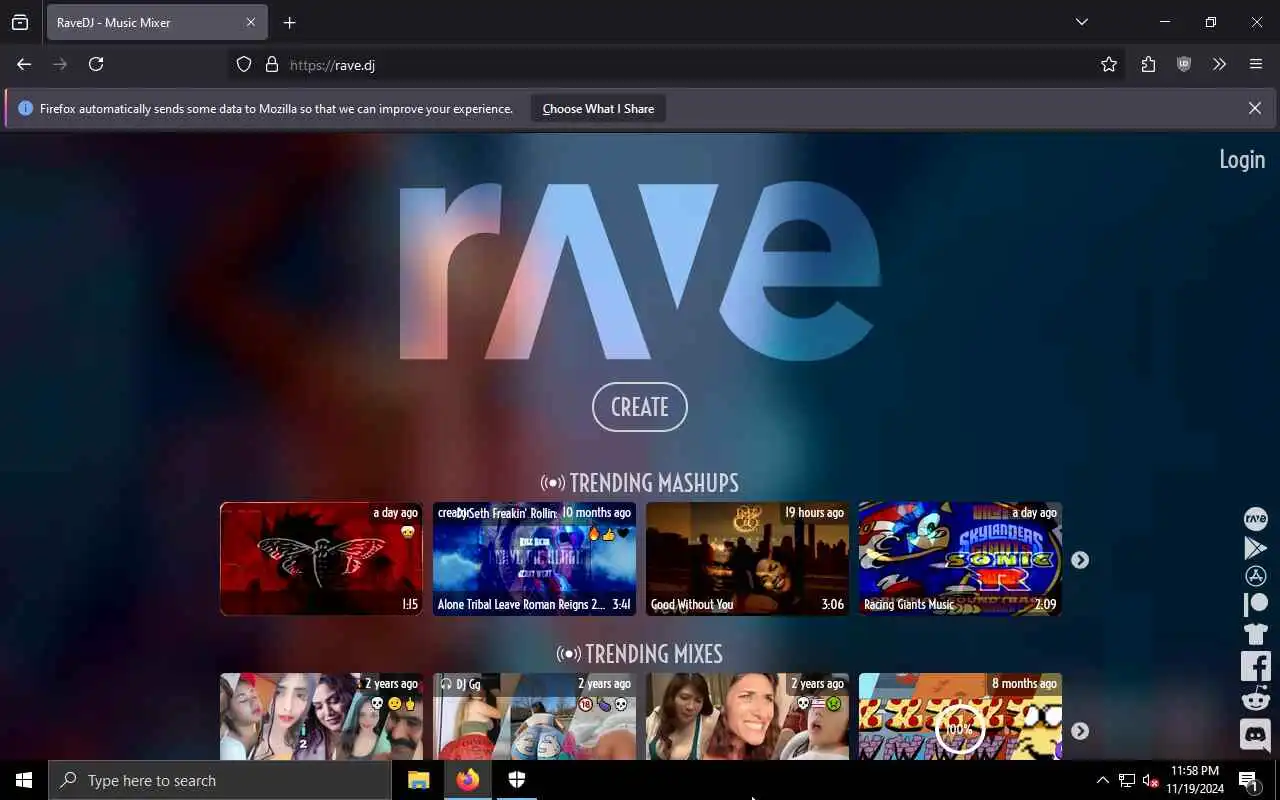Image resolution: width=1280 pixels, height=800 pixels.
Task: Dismiss the Firefox data notification bar
Action: (1254, 108)
